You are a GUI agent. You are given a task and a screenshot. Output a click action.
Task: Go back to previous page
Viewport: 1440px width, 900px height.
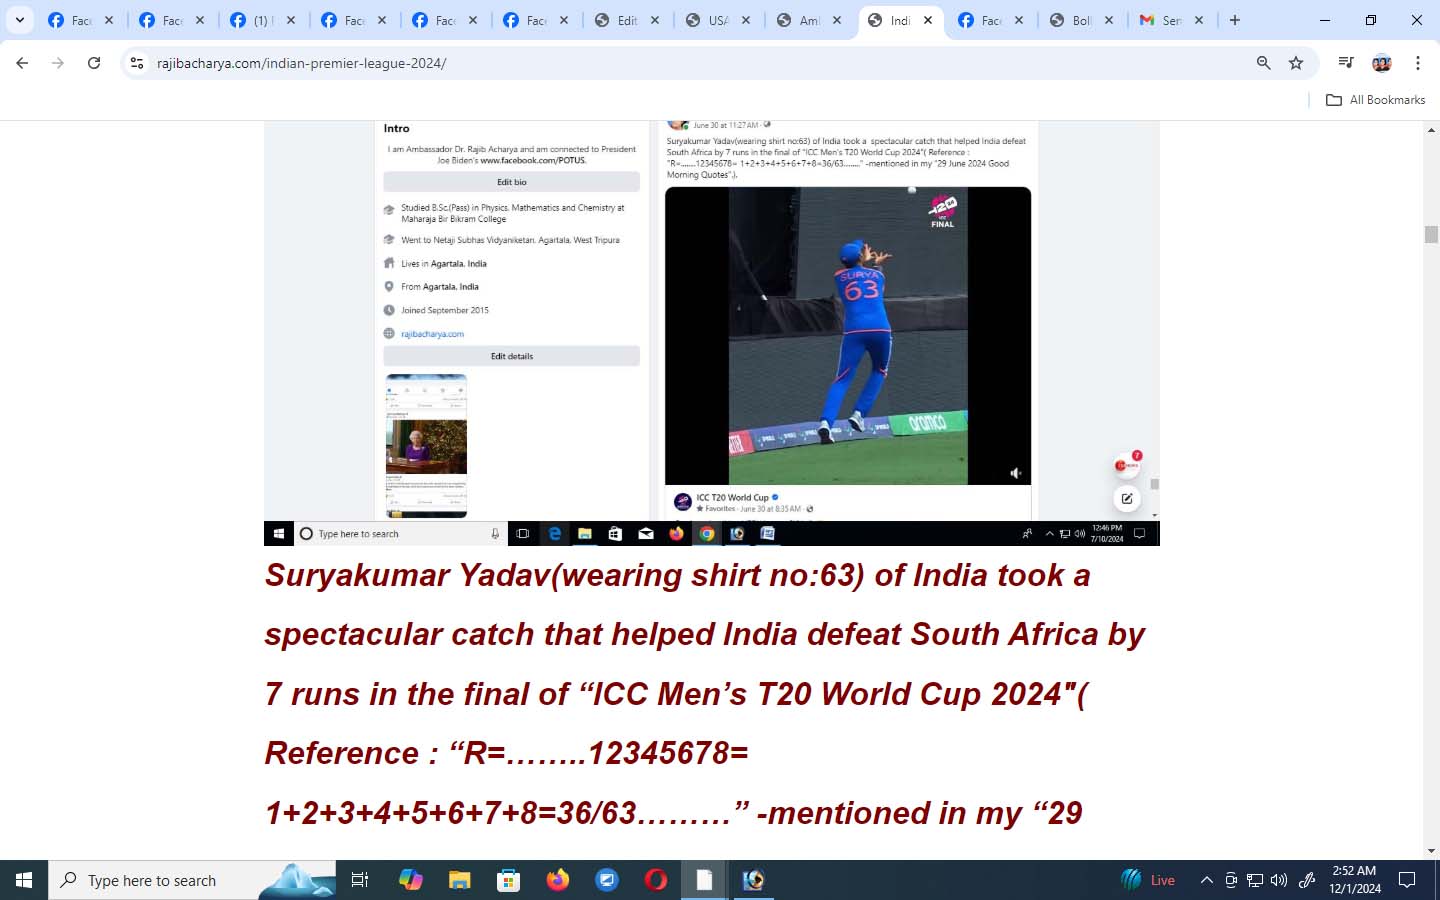pyautogui.click(x=22, y=63)
